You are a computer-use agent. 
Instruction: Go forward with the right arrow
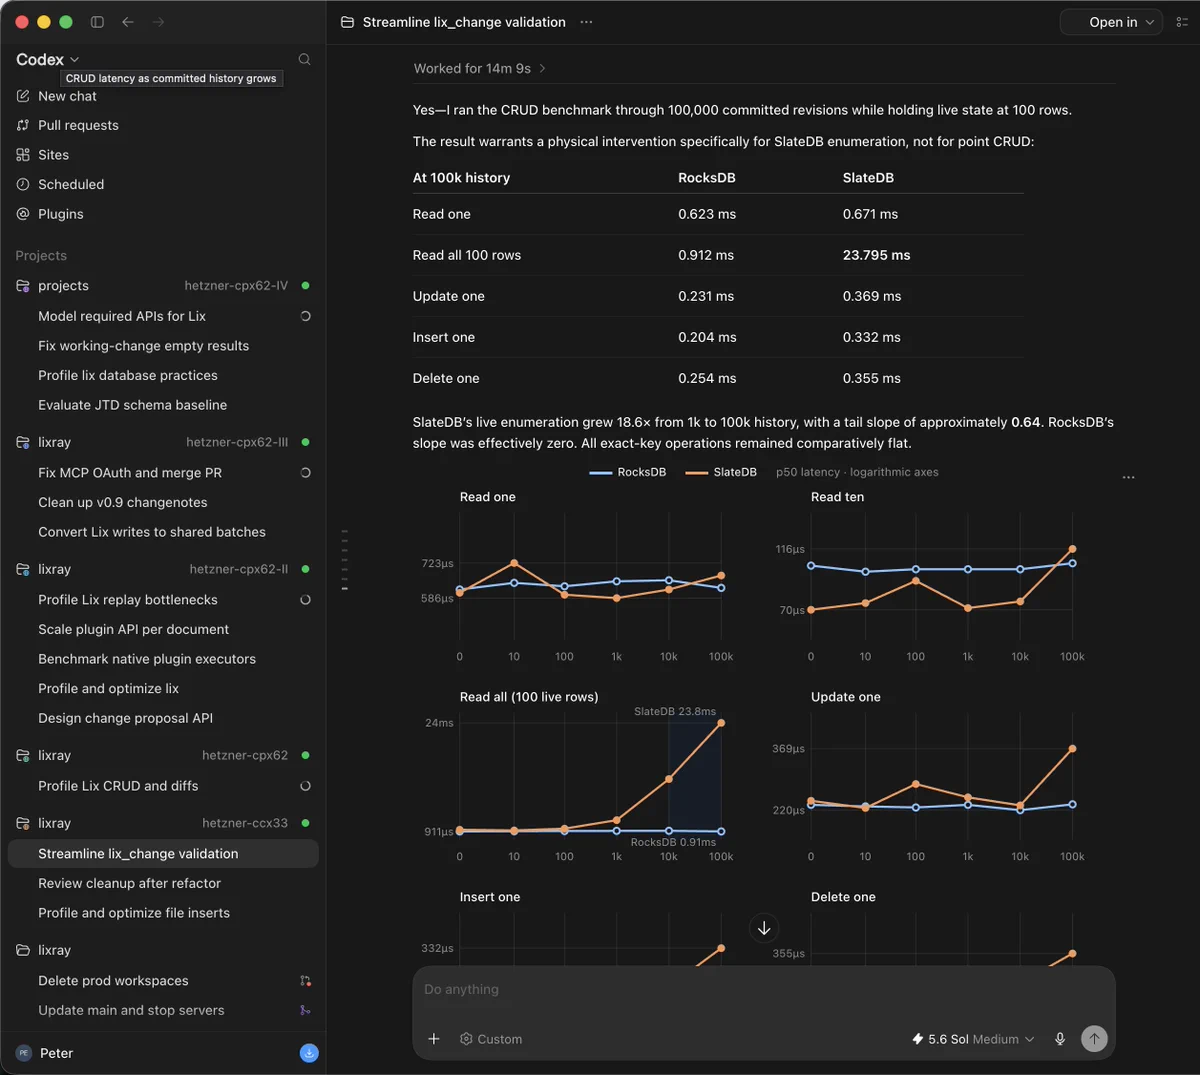tap(158, 22)
